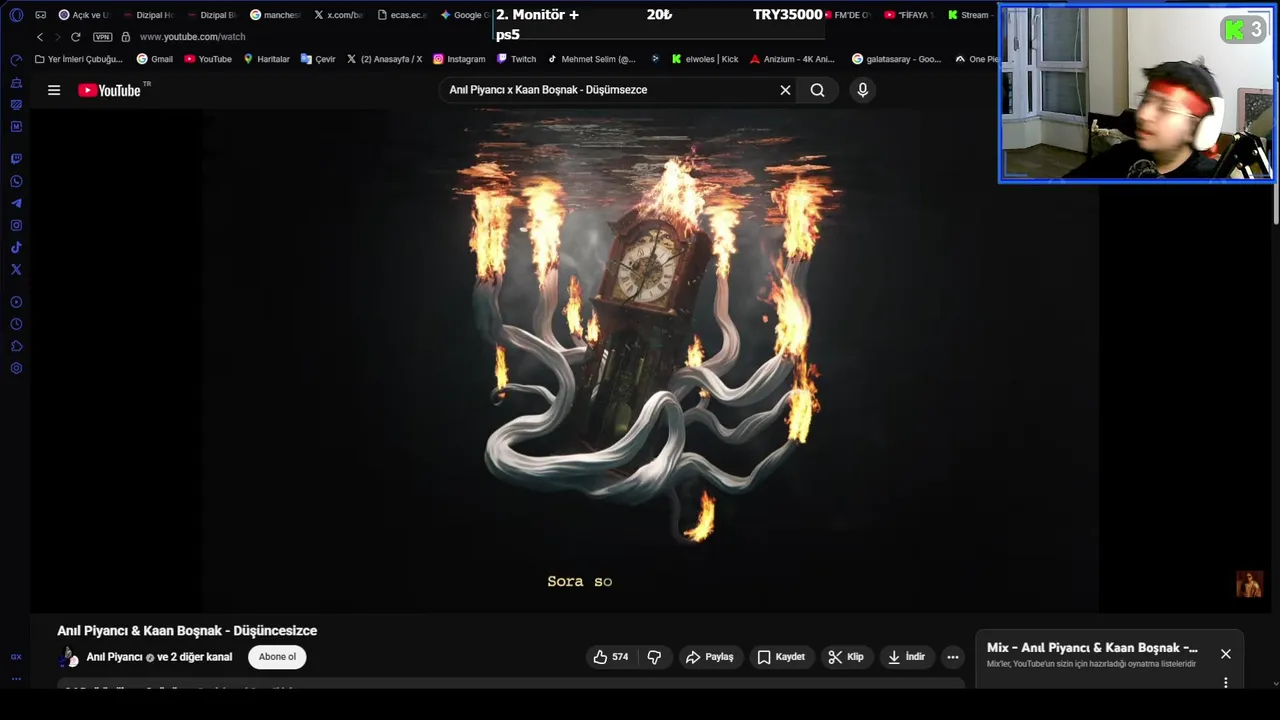
Task: Open Instagram in the Opera sidebar
Action: pos(16,225)
